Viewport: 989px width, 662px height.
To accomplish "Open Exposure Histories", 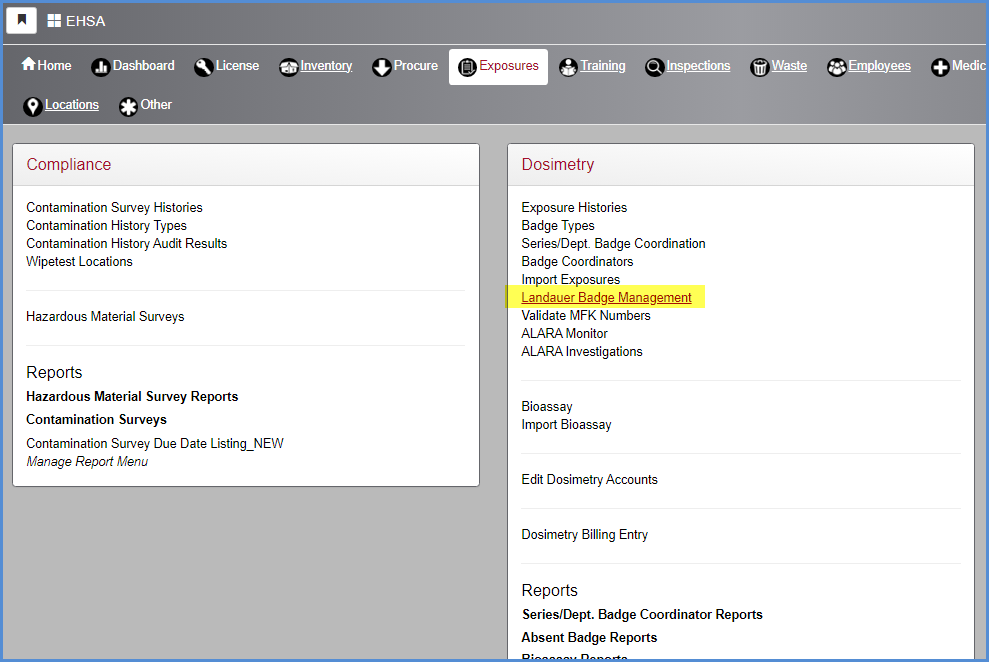I will (574, 207).
